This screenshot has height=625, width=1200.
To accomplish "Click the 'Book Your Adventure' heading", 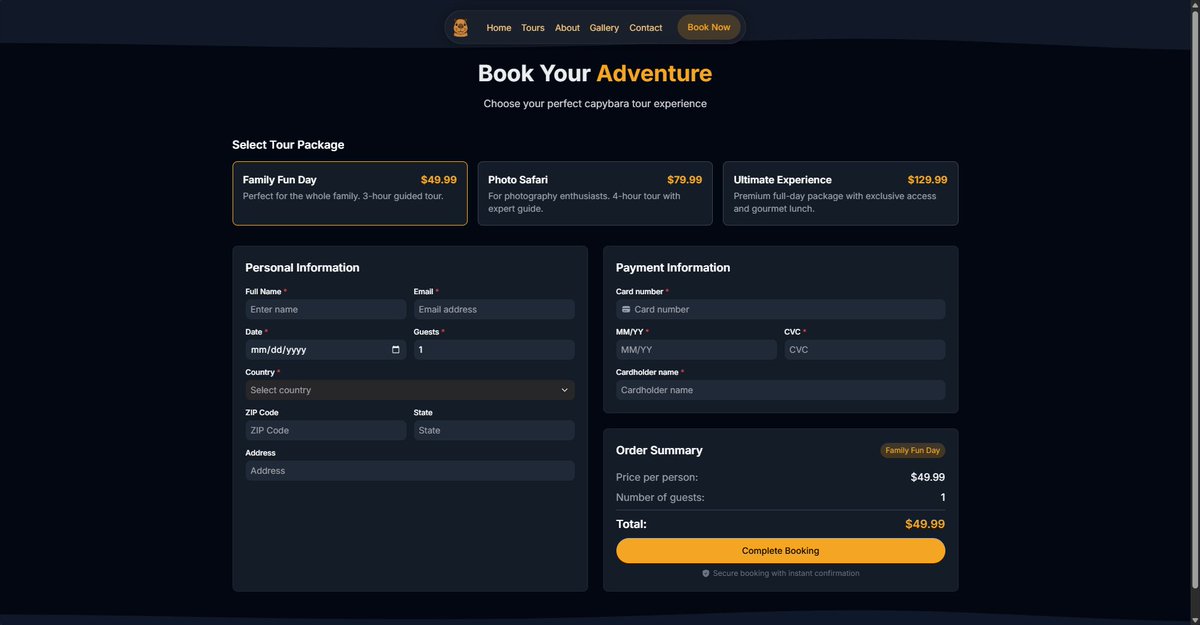I will (x=595, y=73).
